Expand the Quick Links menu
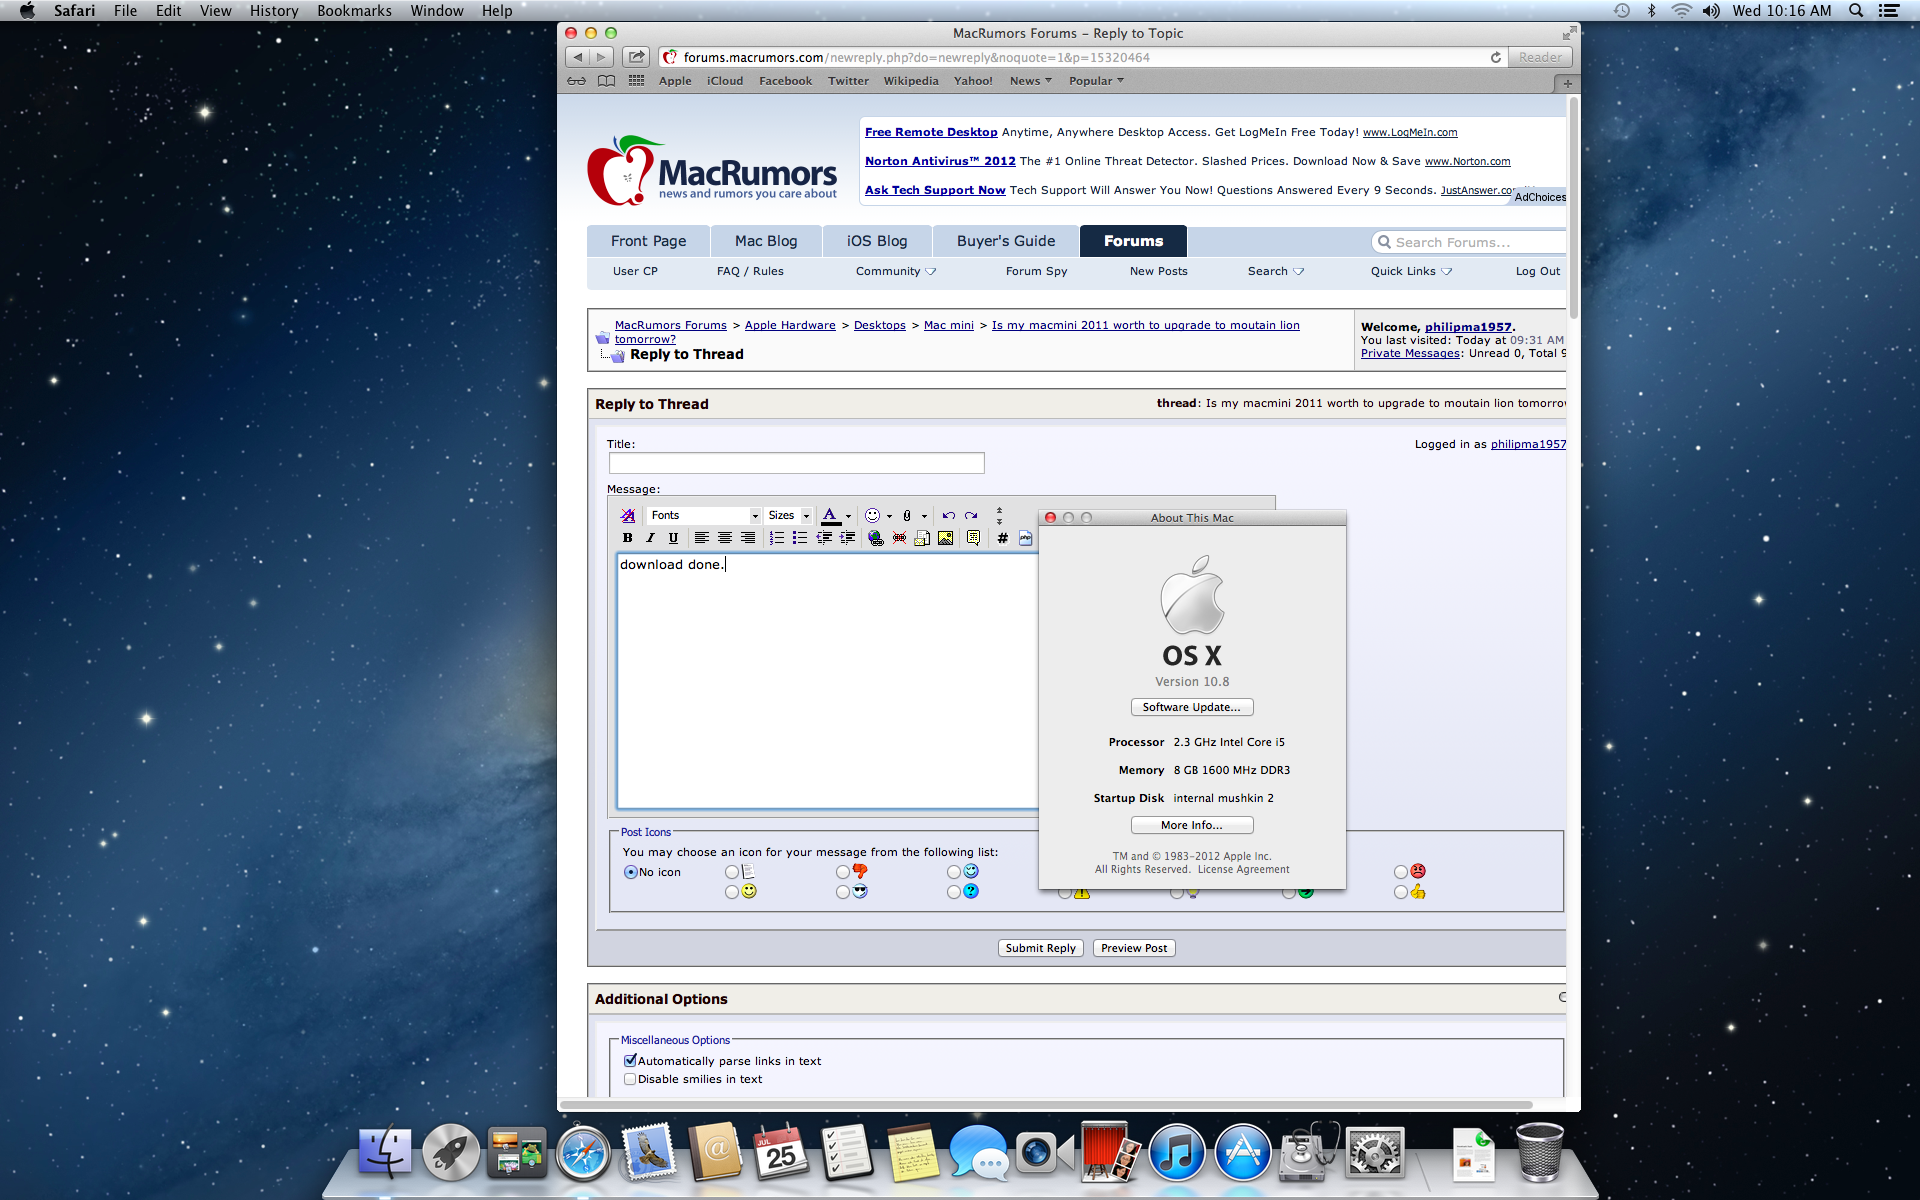 (1410, 271)
